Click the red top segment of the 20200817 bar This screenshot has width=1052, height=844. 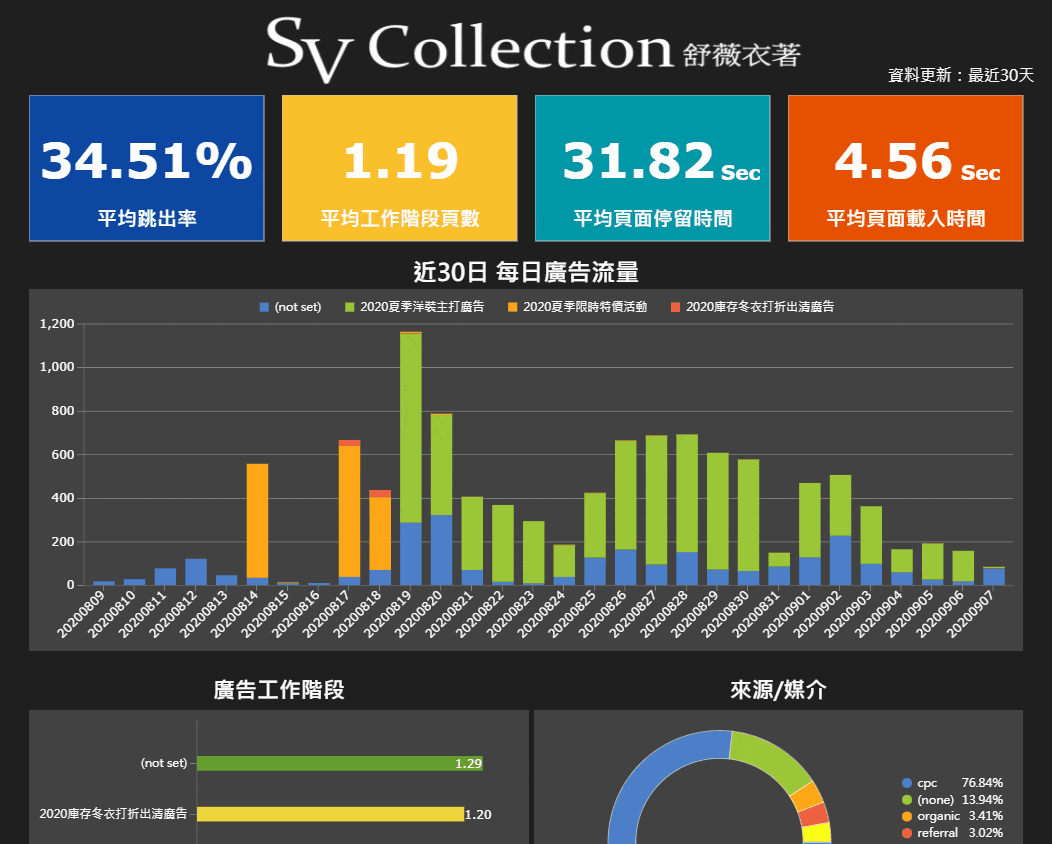pos(350,443)
